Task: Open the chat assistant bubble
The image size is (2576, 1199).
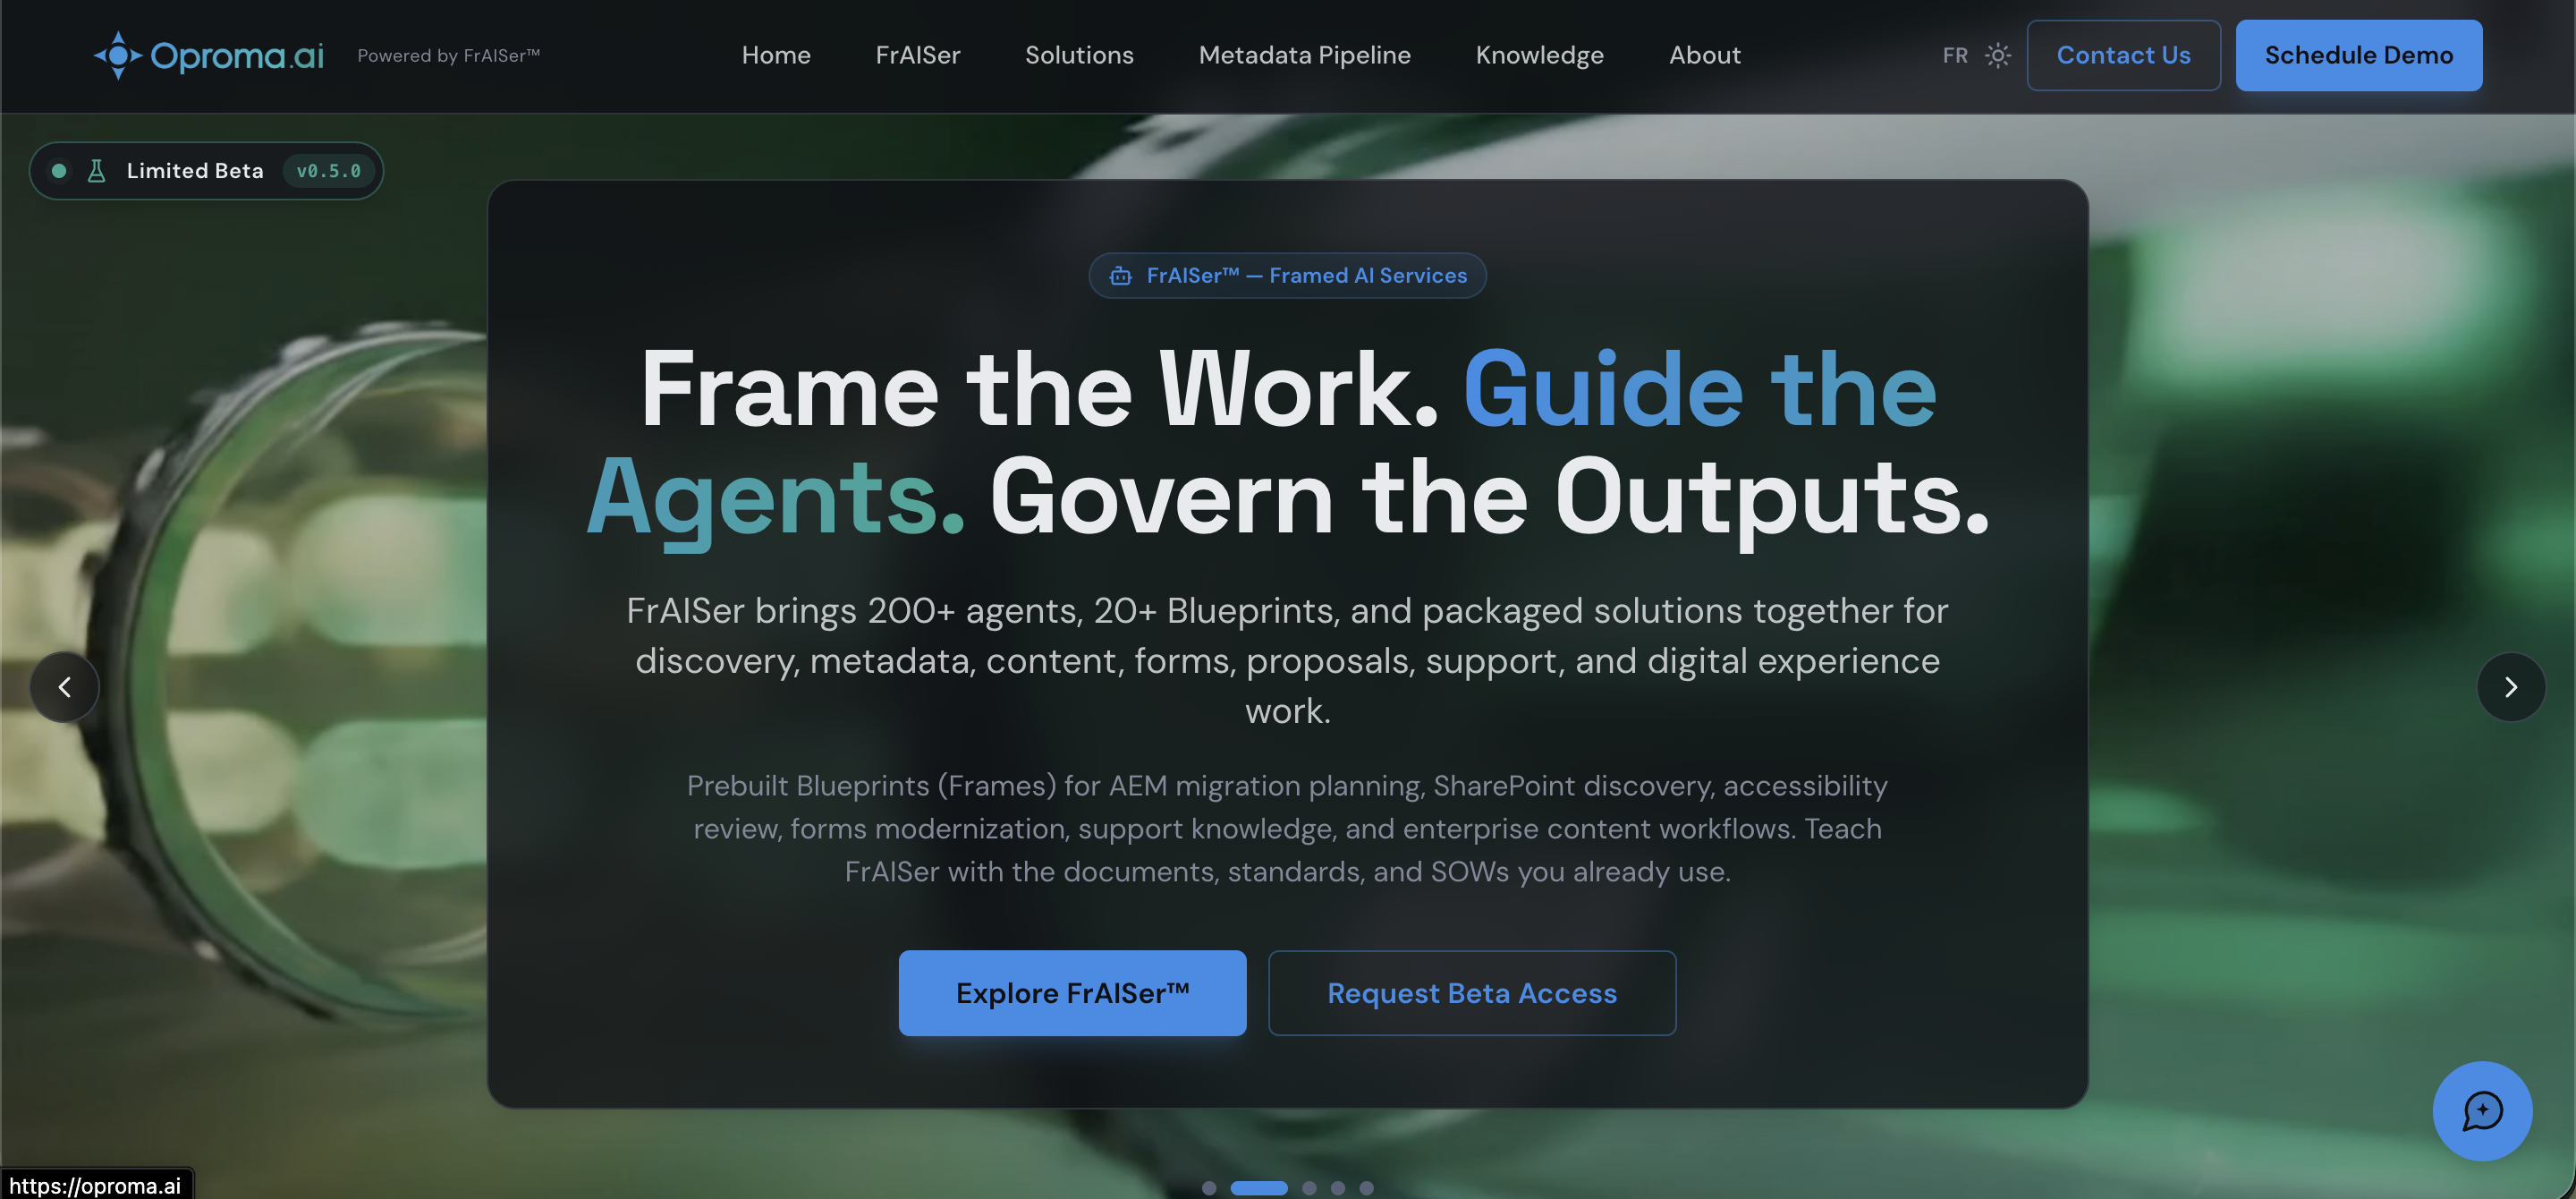Action: click(x=2482, y=1110)
